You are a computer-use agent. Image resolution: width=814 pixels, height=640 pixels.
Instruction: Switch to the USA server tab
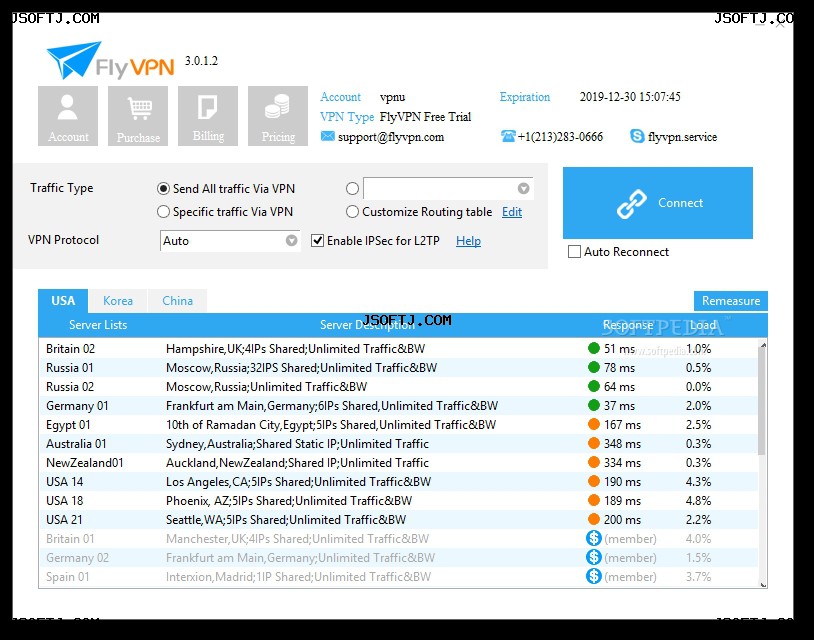point(63,301)
